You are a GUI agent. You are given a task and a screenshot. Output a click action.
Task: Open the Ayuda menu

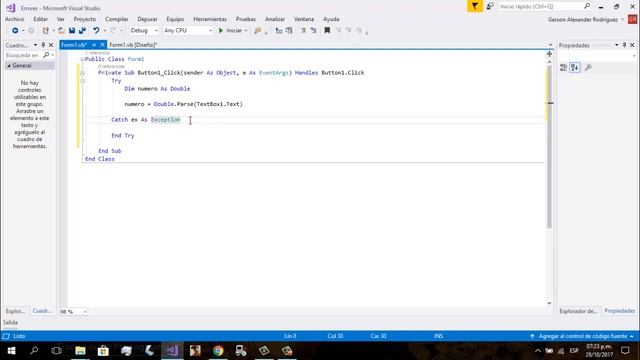coord(331,19)
